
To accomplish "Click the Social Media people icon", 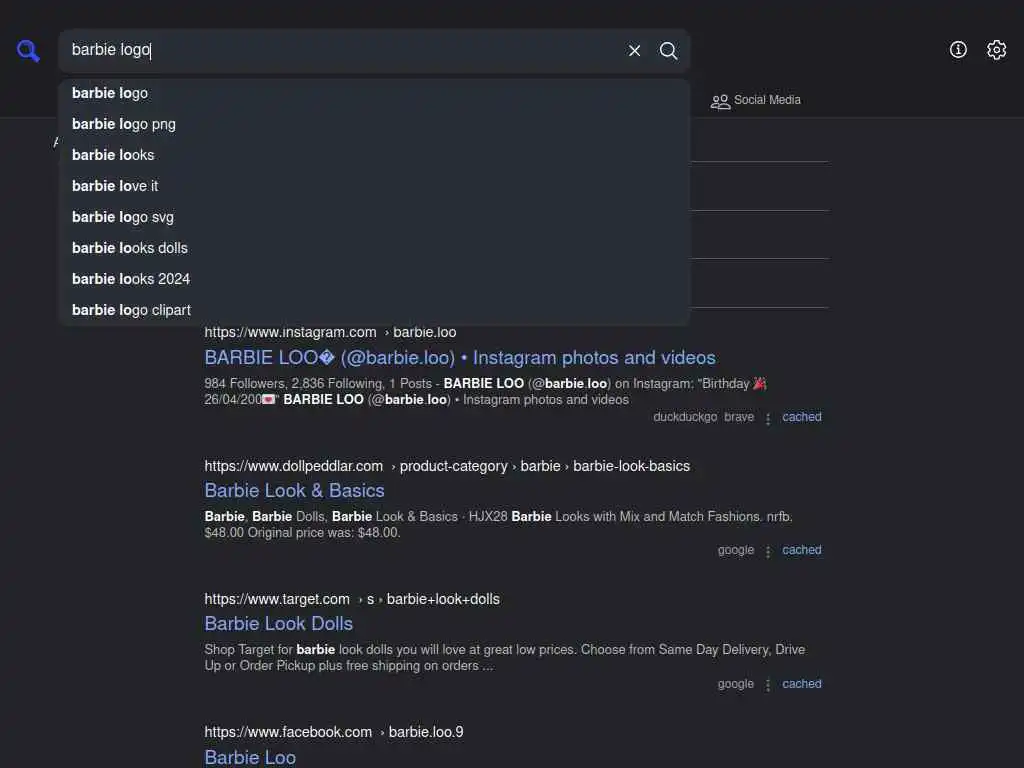I will click(x=720, y=101).
